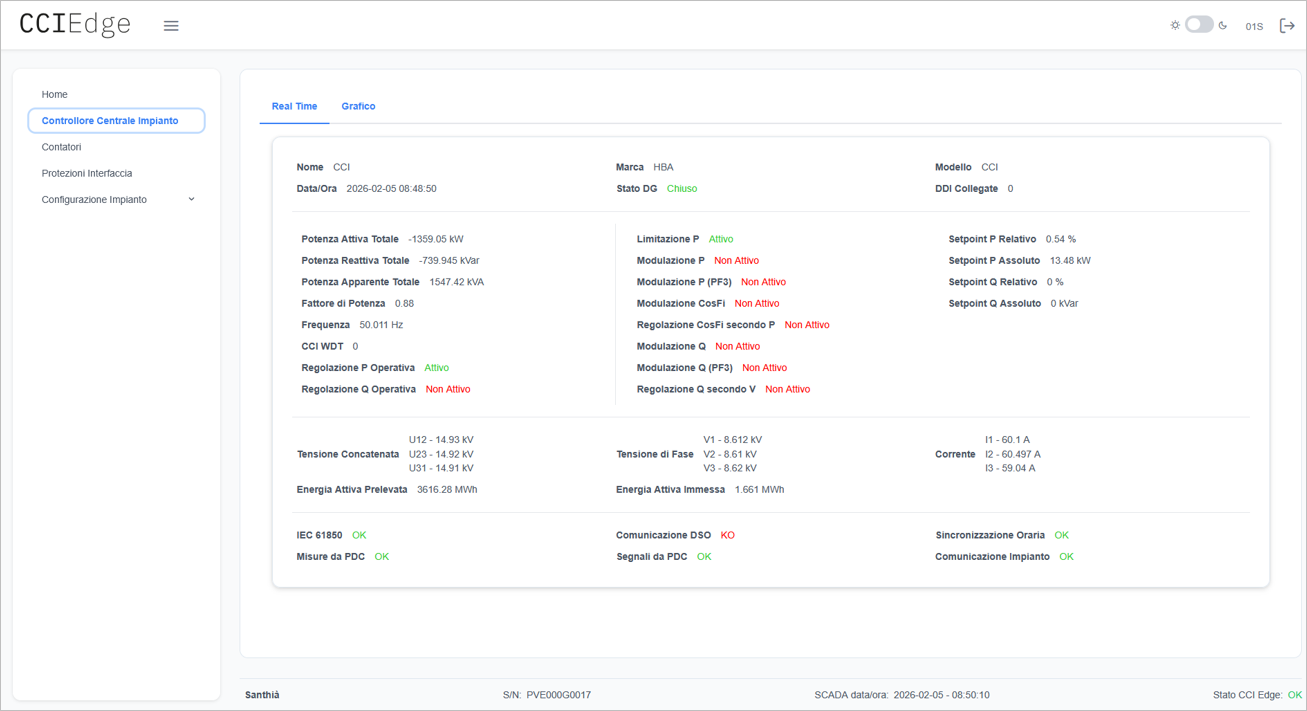Image resolution: width=1307 pixels, height=711 pixels.
Task: Click the sun light-mode icon
Action: (x=1175, y=26)
